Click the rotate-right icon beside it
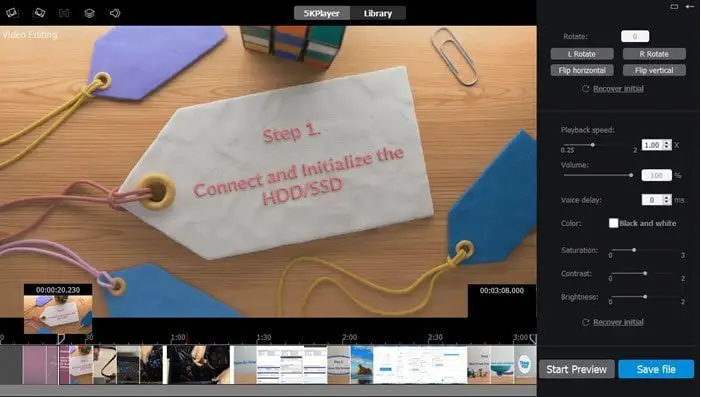Screen dimensions: 701x397 coord(39,13)
